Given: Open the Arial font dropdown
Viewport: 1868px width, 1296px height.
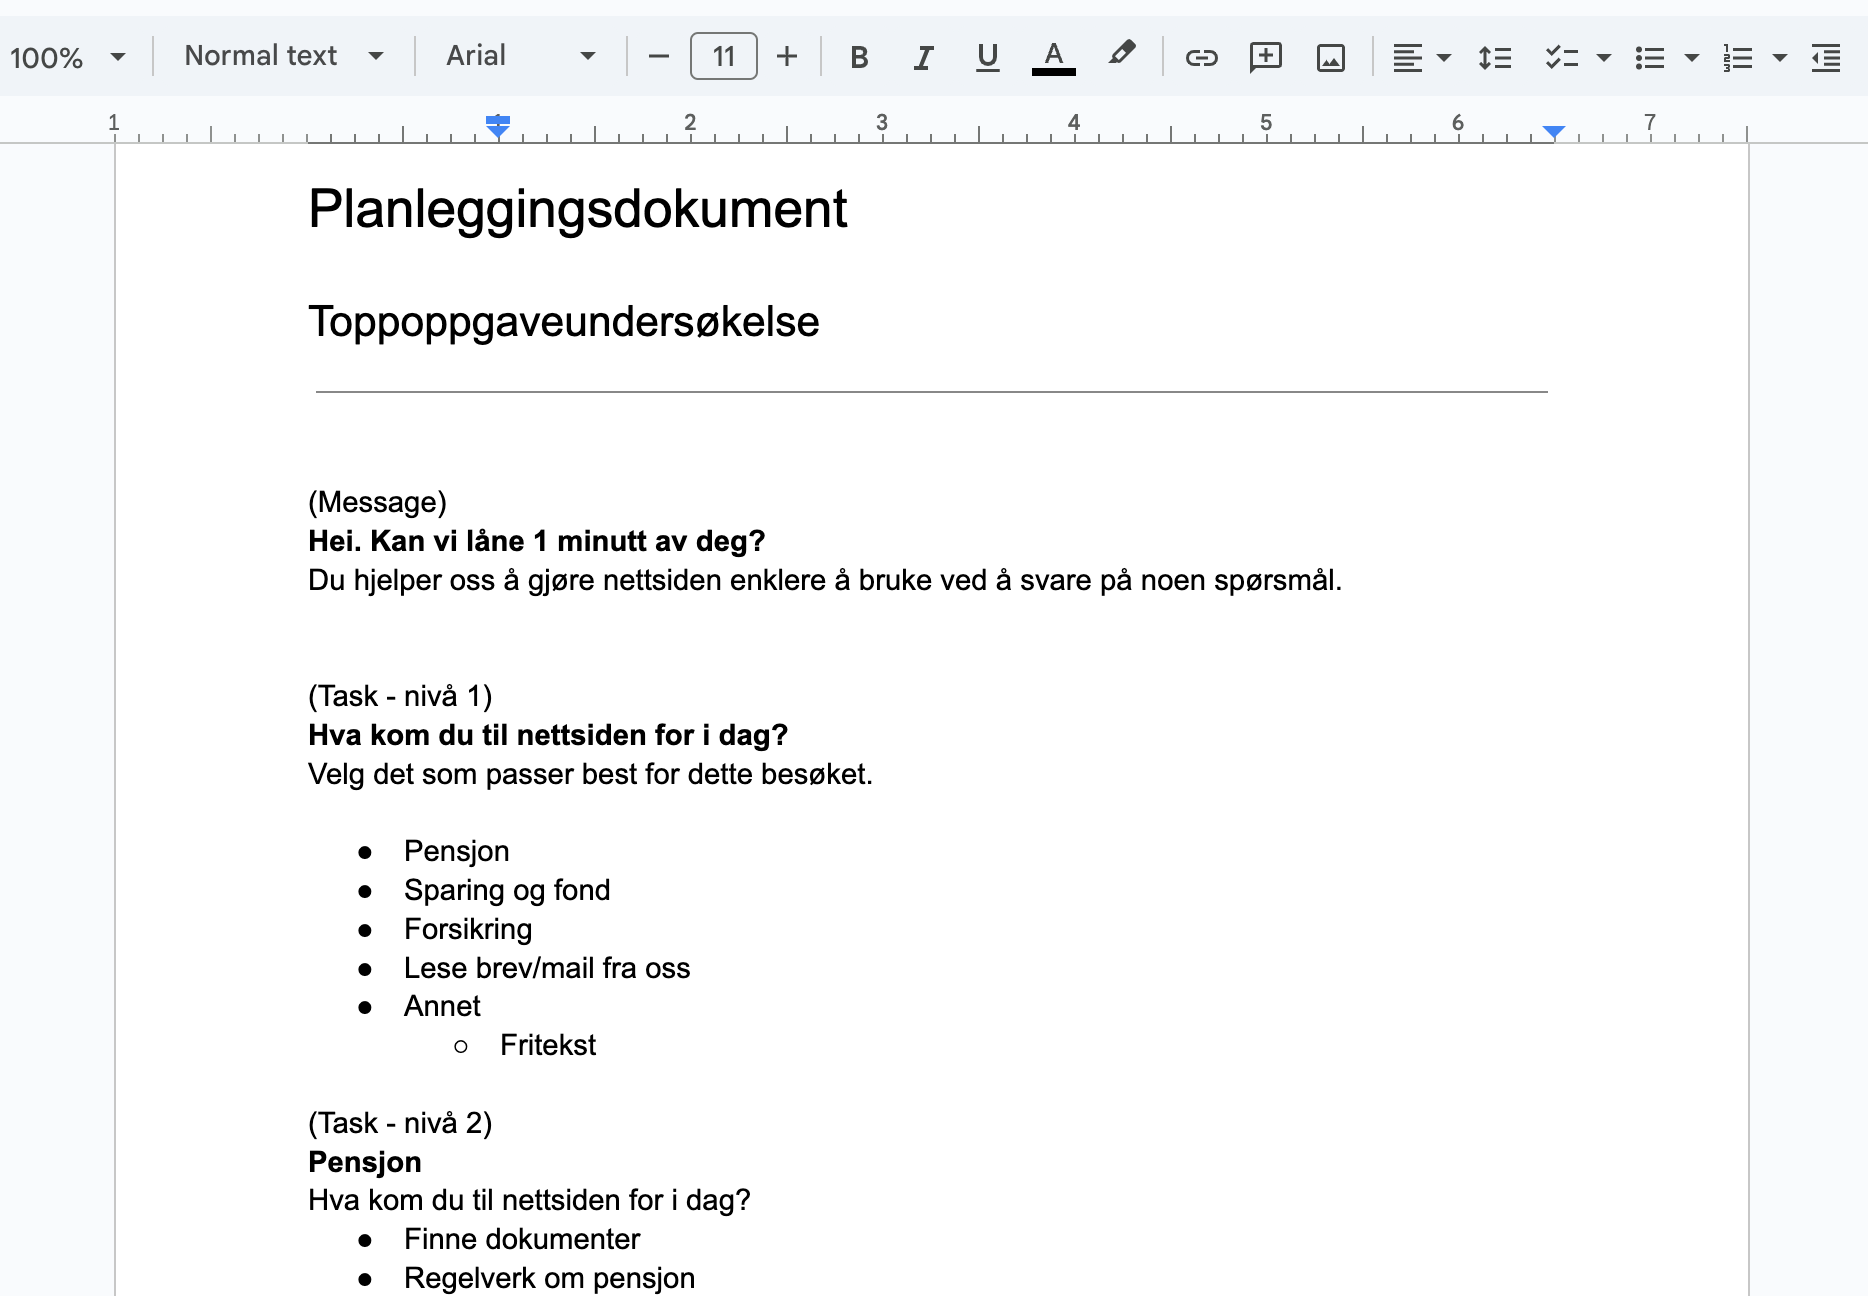Looking at the screenshot, I should click(x=521, y=56).
